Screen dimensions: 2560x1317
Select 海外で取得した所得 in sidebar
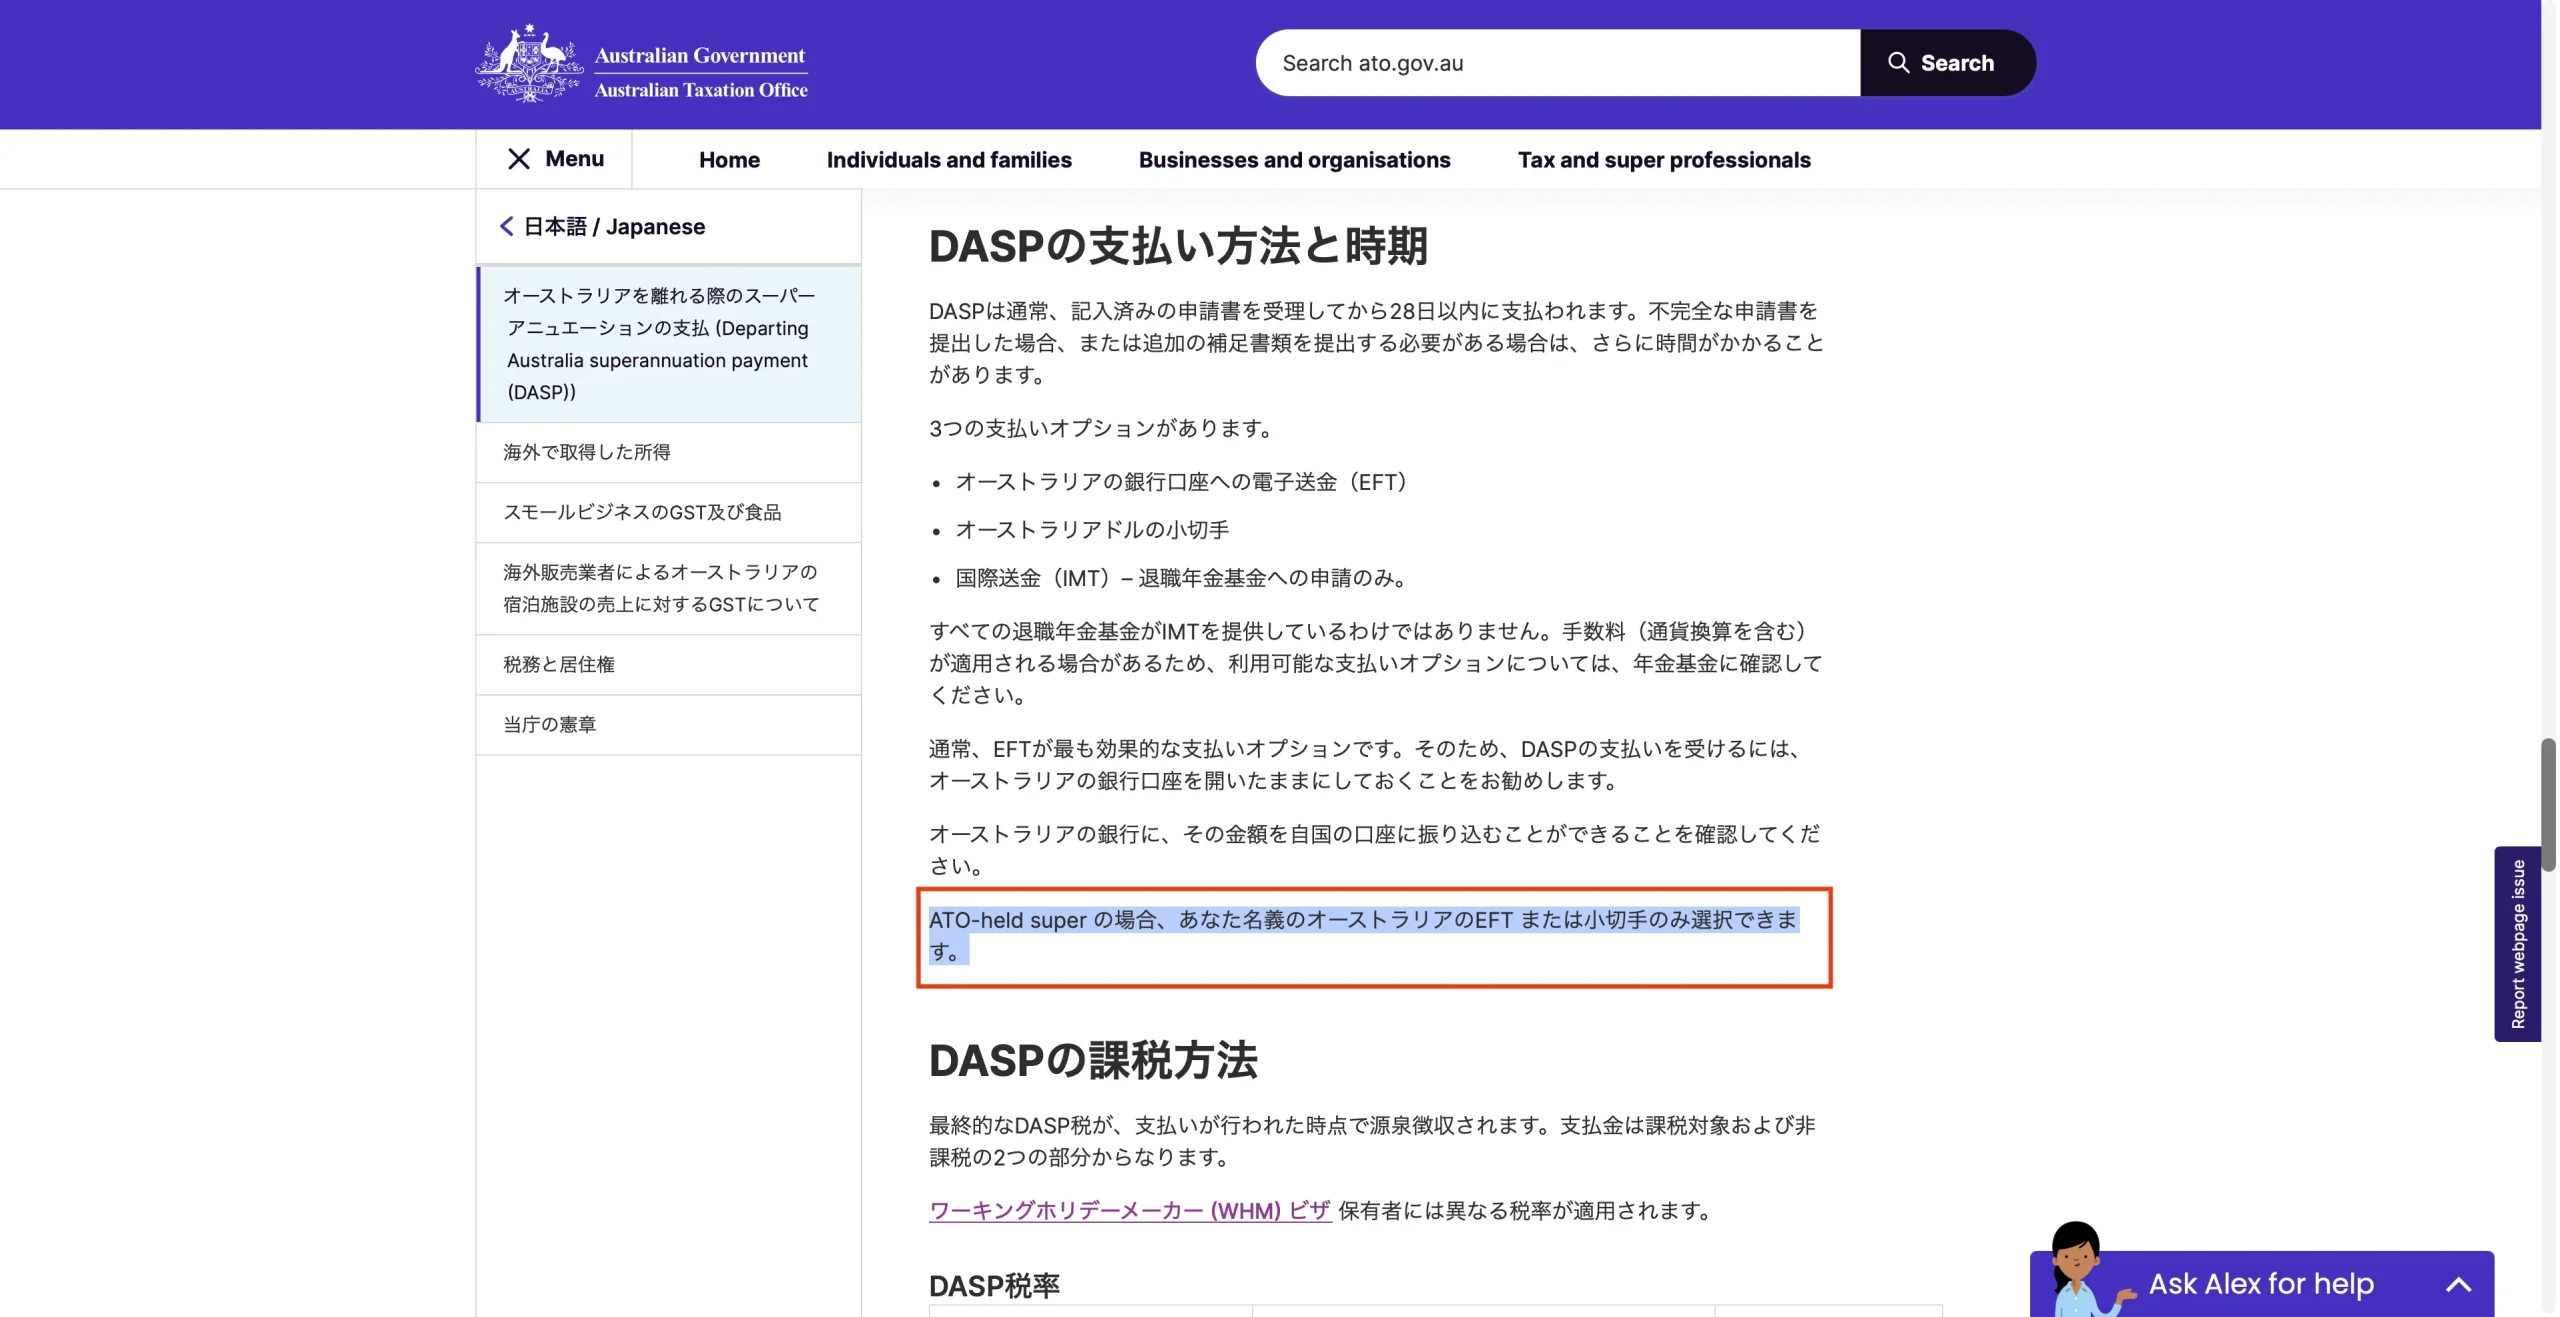tap(587, 452)
